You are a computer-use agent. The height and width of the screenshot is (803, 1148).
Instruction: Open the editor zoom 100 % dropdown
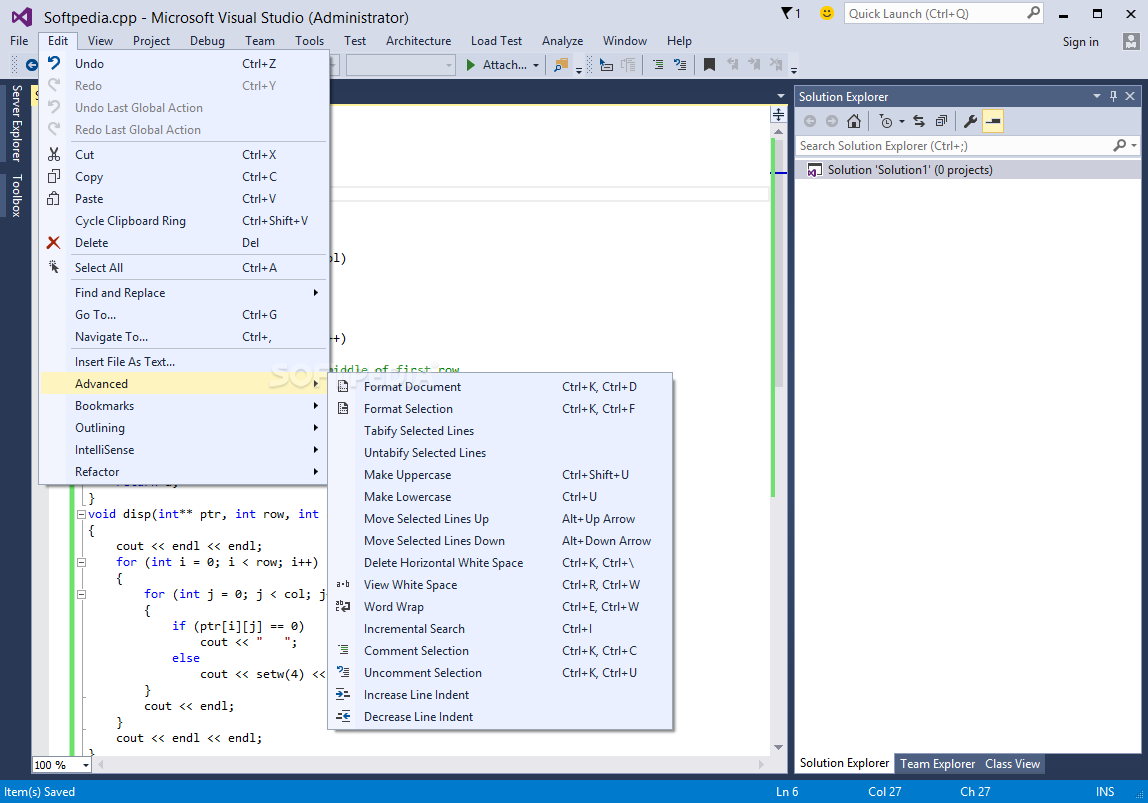click(86, 765)
